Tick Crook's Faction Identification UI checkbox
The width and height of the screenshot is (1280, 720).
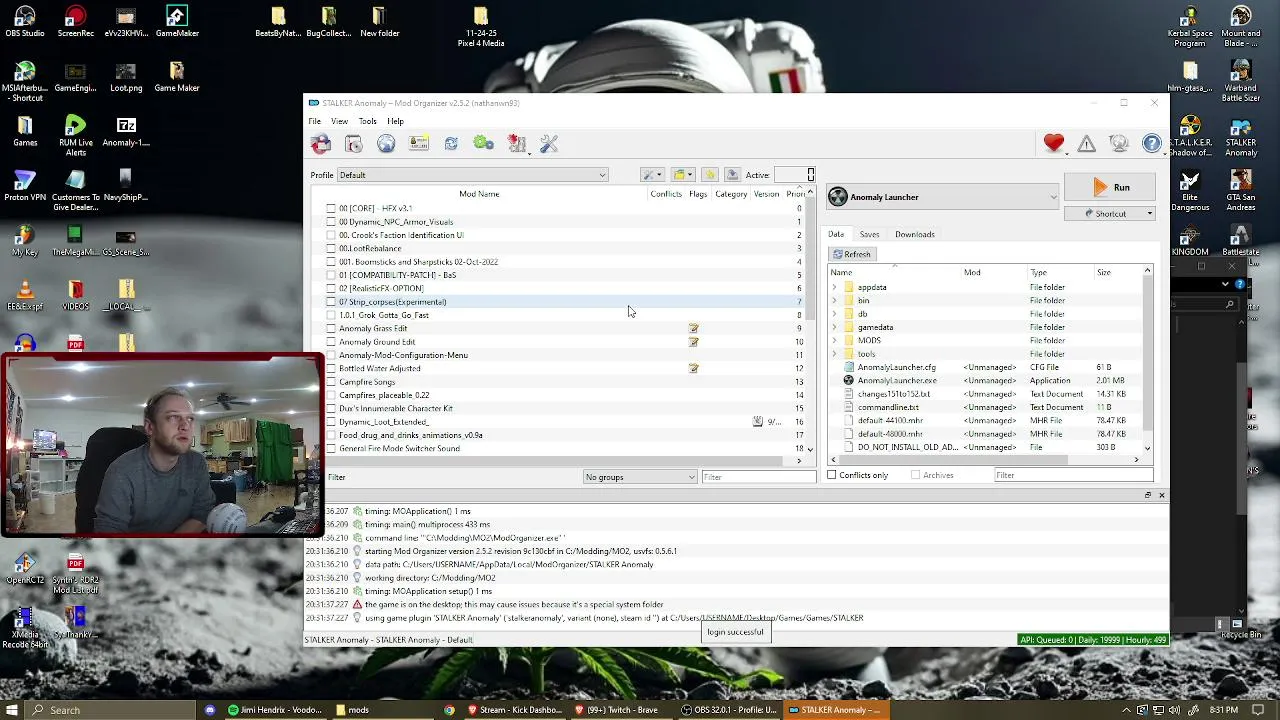click(x=331, y=235)
